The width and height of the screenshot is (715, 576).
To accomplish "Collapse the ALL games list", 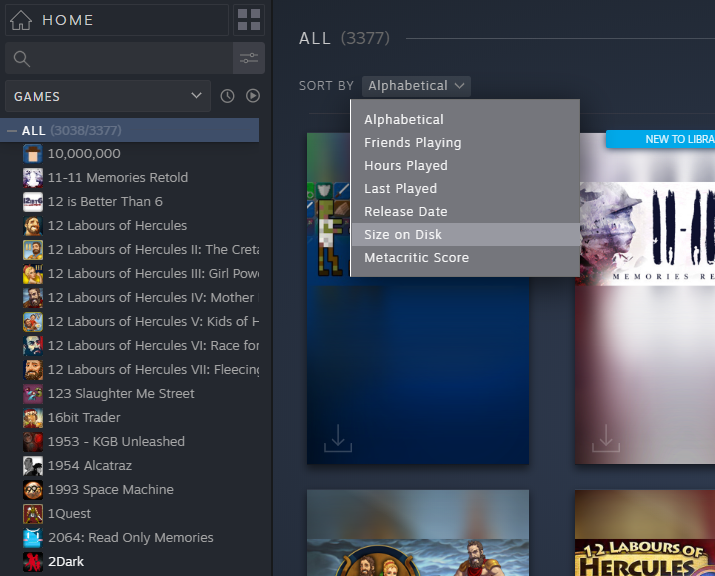I will (12, 131).
